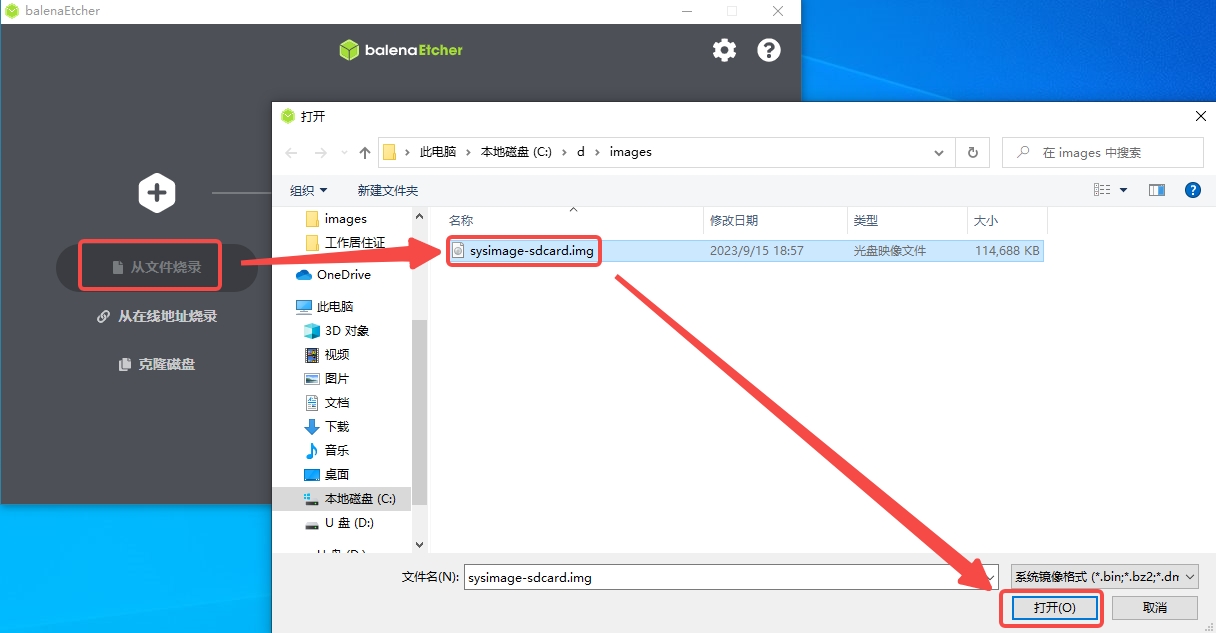Click the size cell 114,688 KB
This screenshot has width=1216, height=633.
tap(1007, 251)
